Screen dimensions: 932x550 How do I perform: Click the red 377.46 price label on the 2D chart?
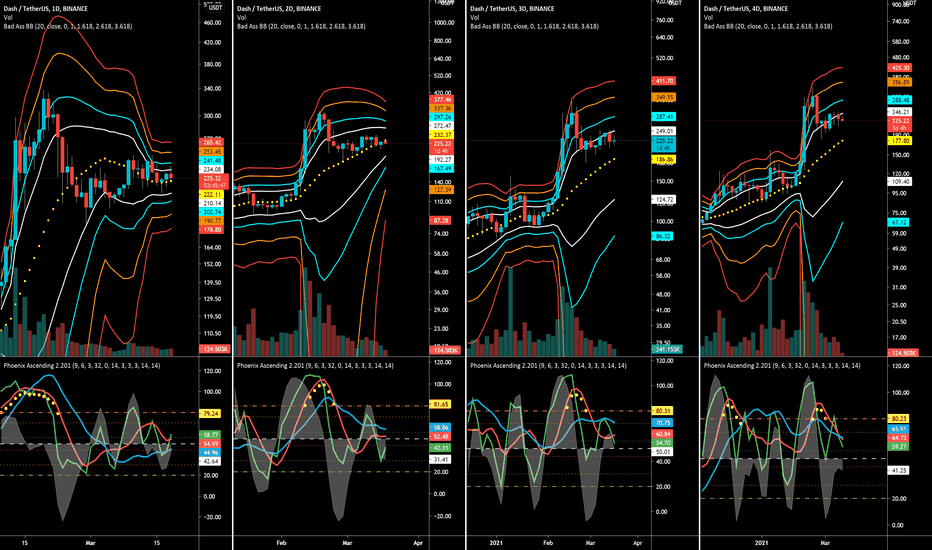(442, 100)
